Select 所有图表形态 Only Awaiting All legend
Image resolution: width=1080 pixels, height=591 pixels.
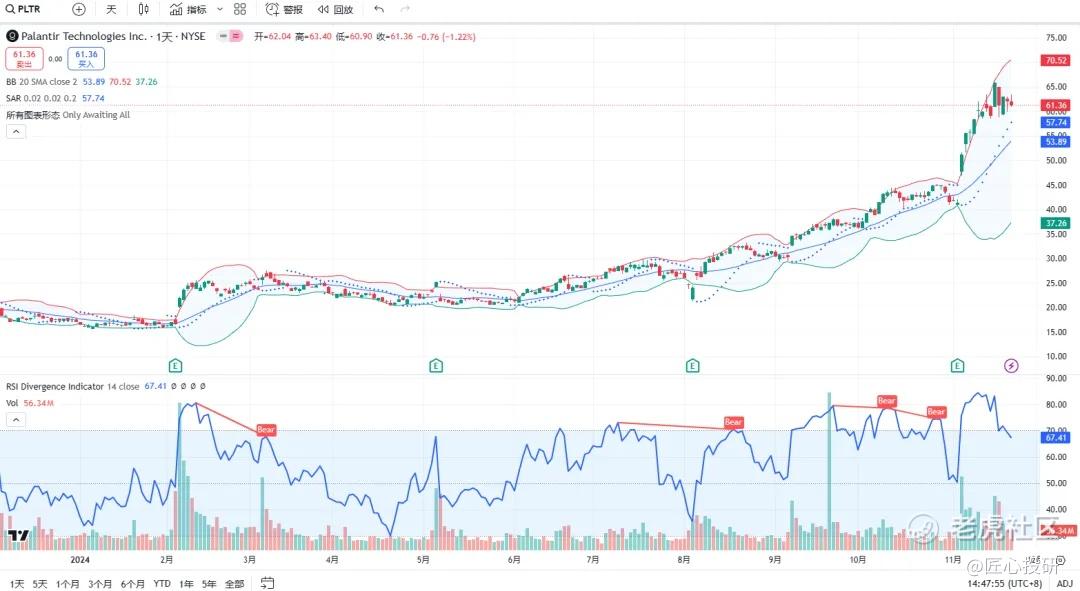click(x=68, y=114)
